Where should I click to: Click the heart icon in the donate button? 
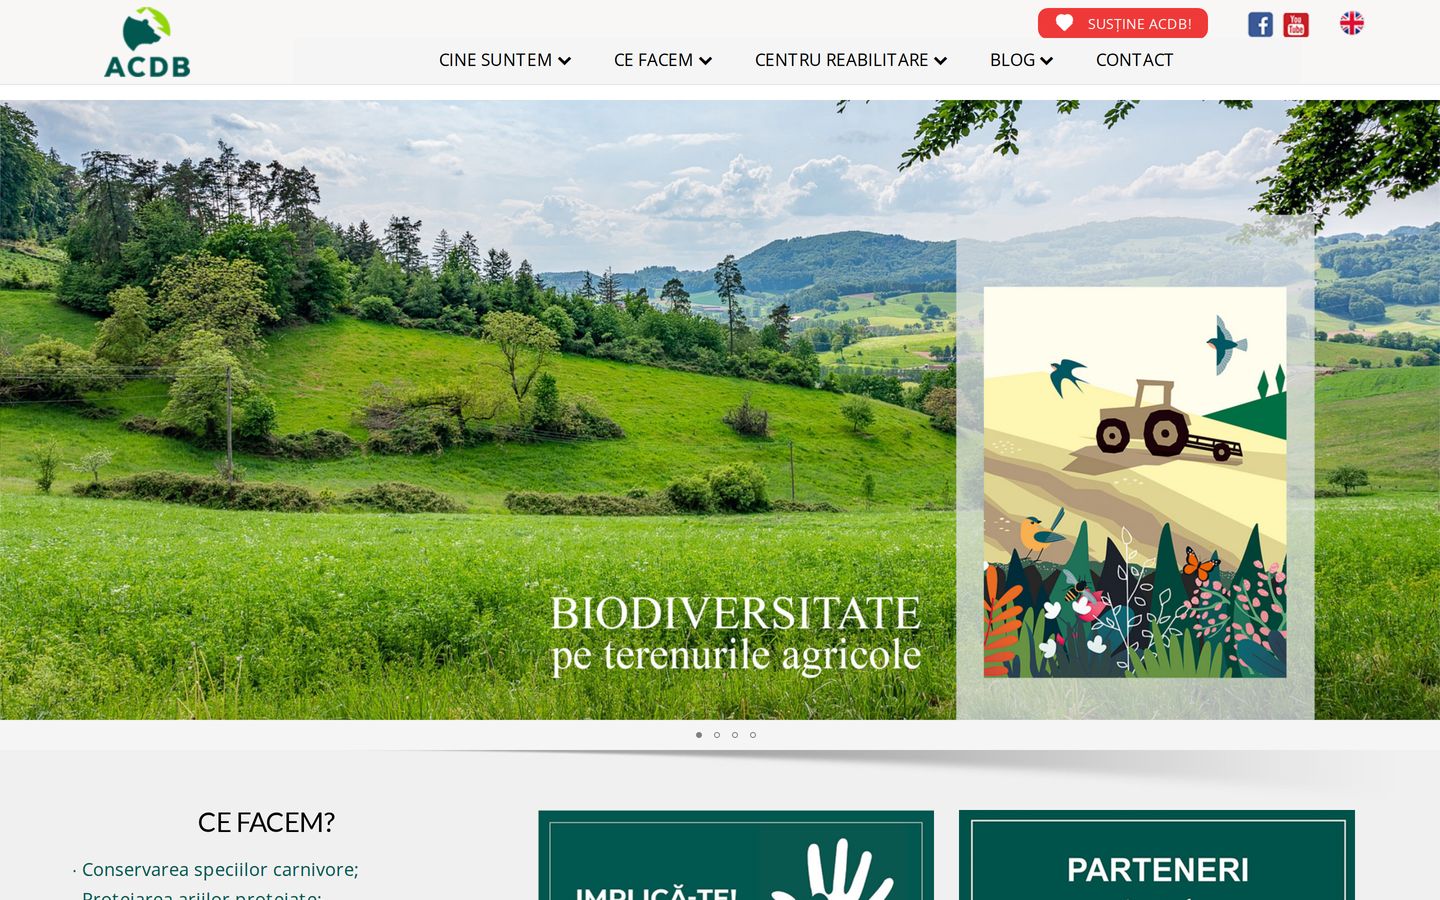tap(1064, 23)
